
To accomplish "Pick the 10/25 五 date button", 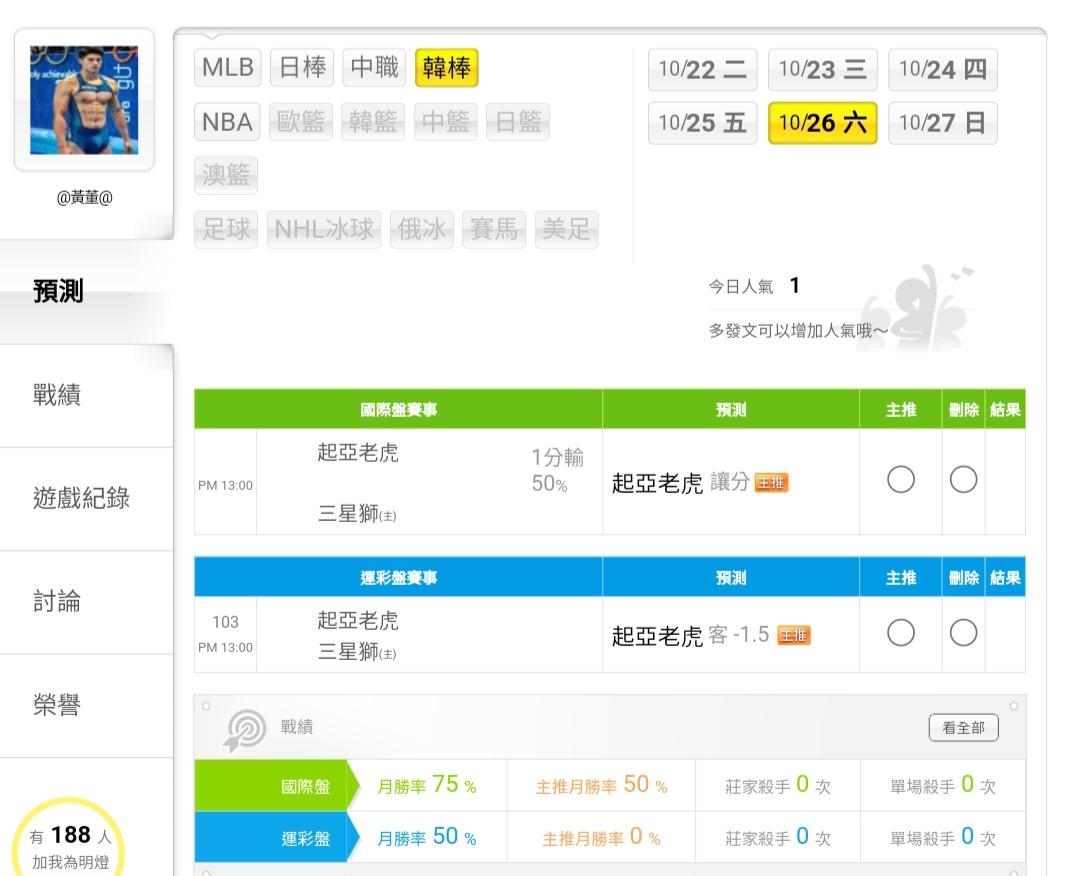I will (x=702, y=123).
